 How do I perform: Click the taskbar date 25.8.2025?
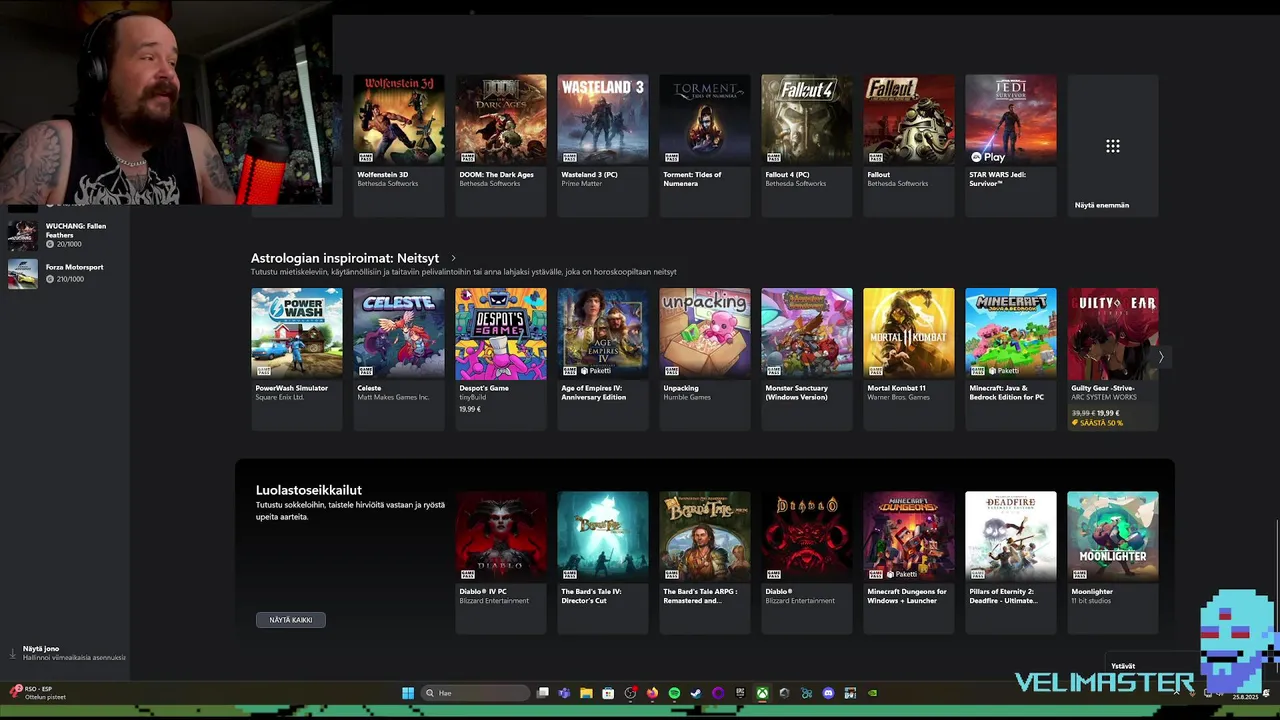1245,697
